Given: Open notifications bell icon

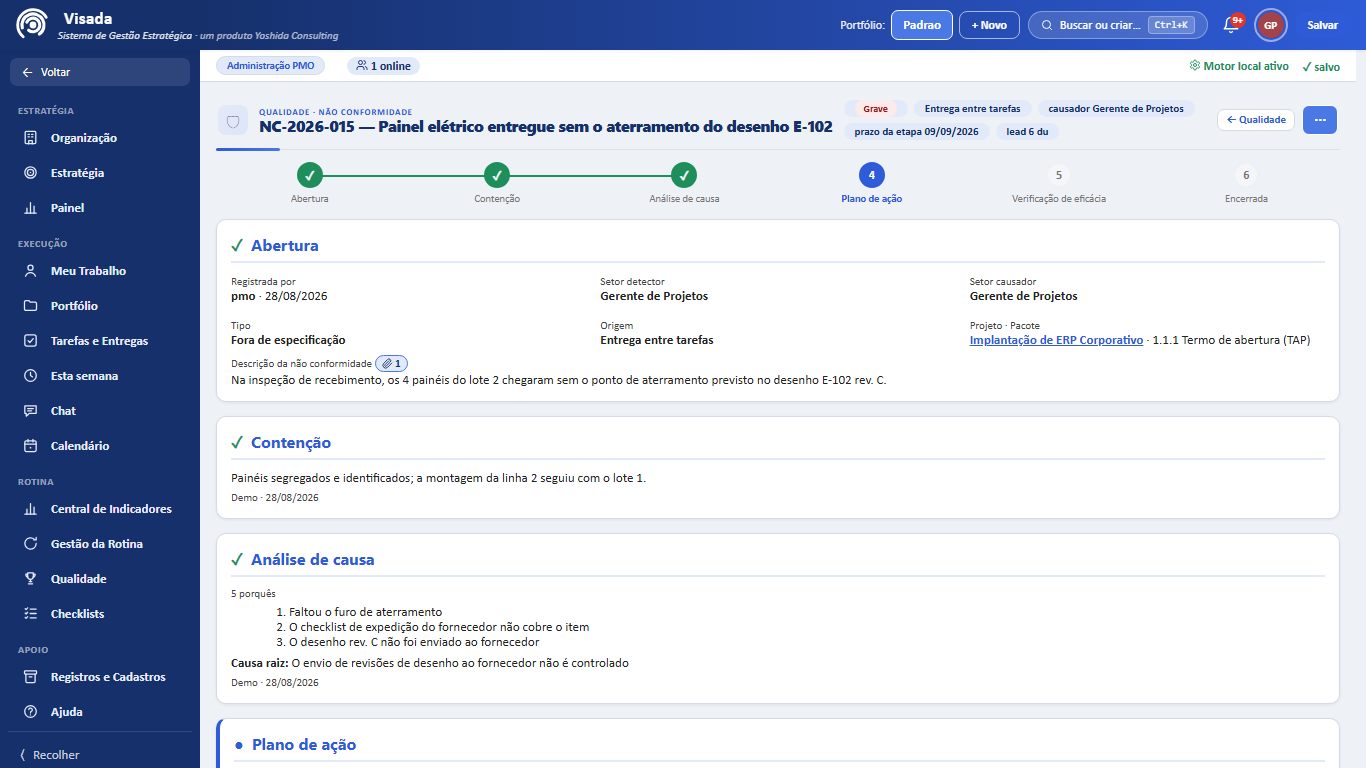Looking at the screenshot, I should point(1231,25).
